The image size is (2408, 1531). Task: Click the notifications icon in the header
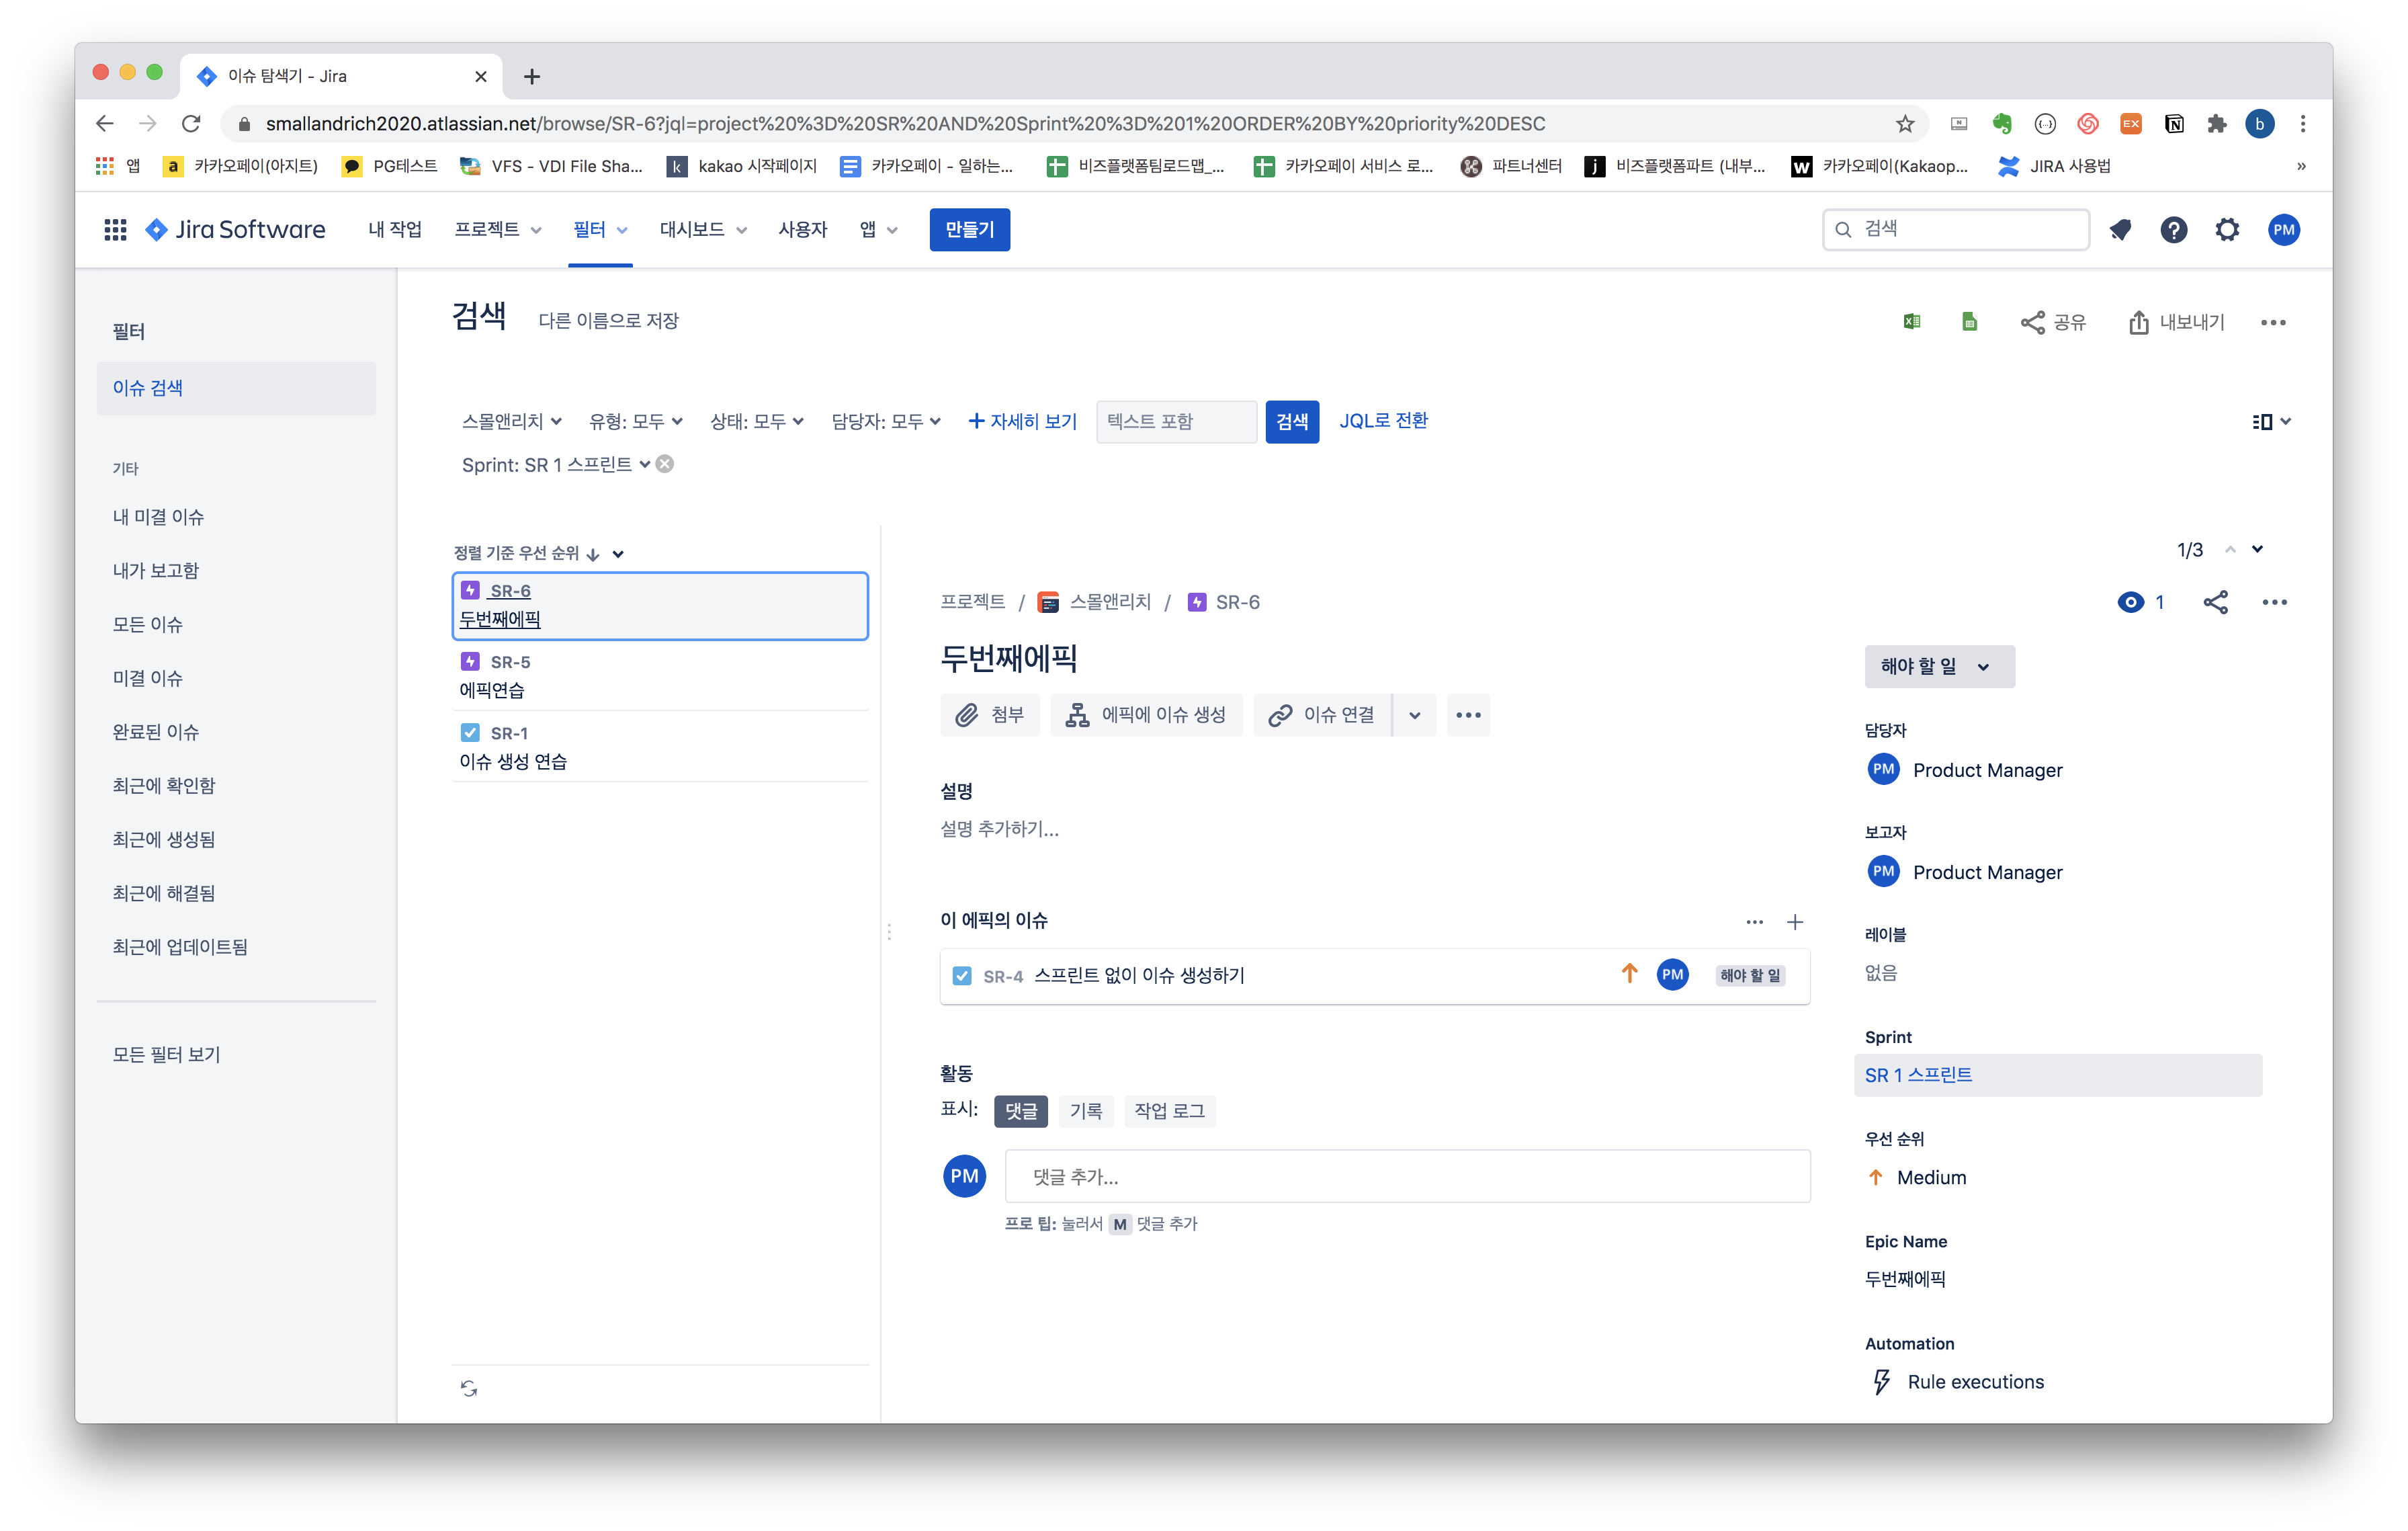pos(2120,230)
